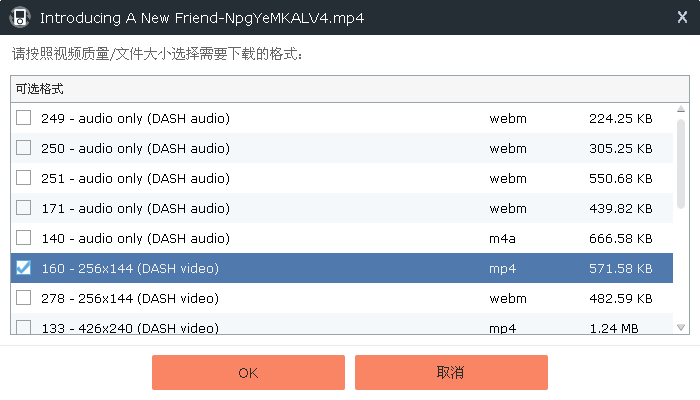Click the app icon in the title bar
Viewport: 700px width, 400px height.
(x=20, y=17)
